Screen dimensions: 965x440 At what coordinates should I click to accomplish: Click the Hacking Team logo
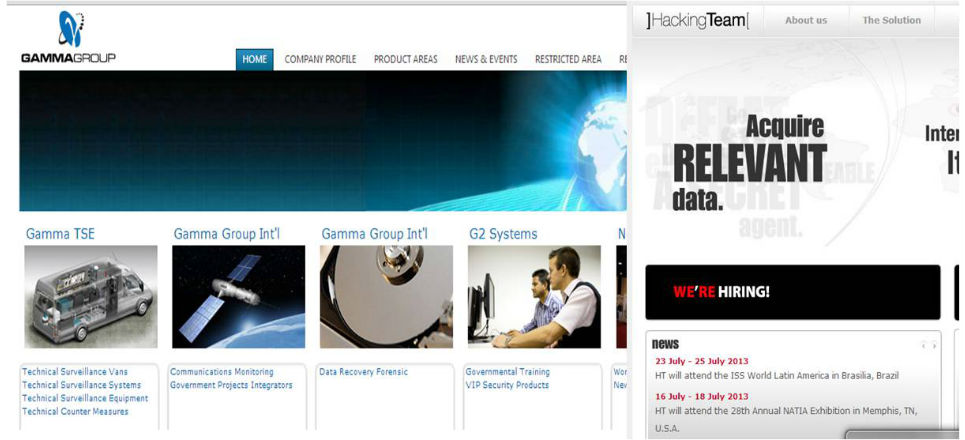coord(697,20)
